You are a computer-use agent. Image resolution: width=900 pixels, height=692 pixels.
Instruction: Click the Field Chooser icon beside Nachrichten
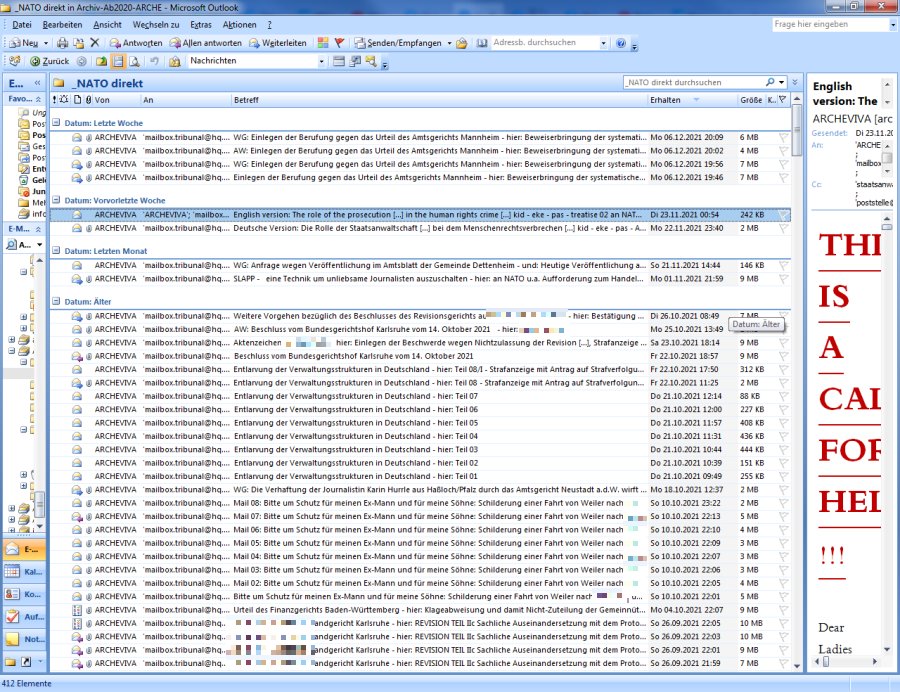click(339, 61)
